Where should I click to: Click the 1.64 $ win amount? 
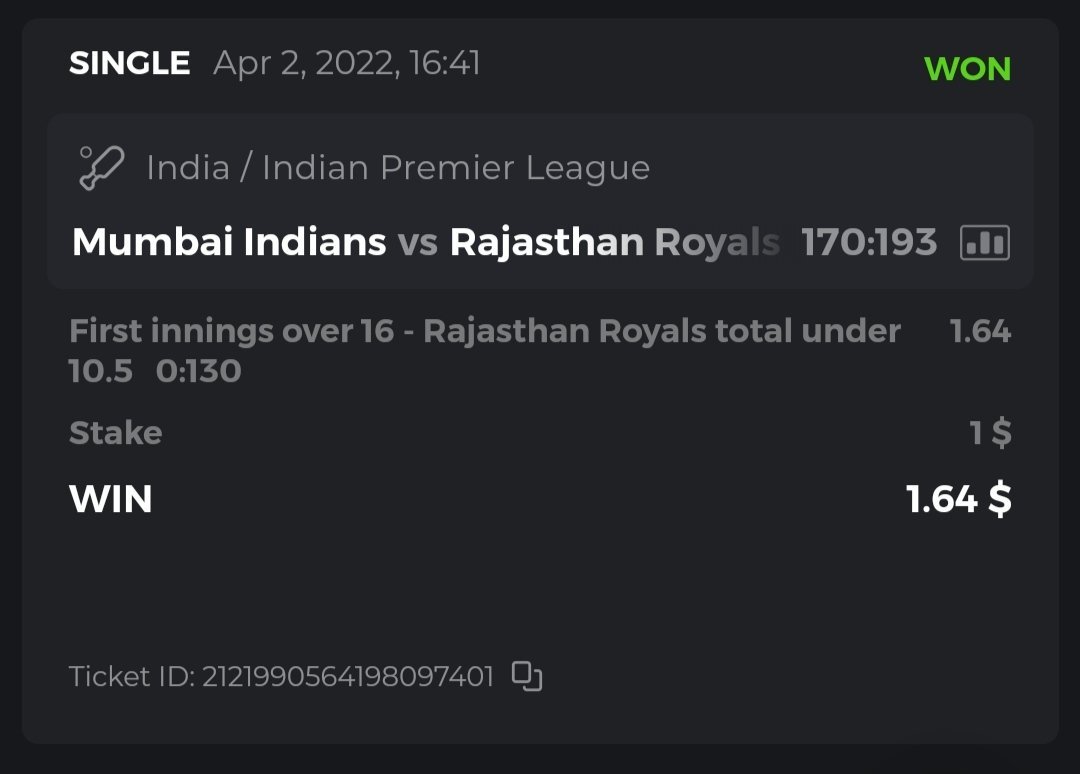[958, 498]
